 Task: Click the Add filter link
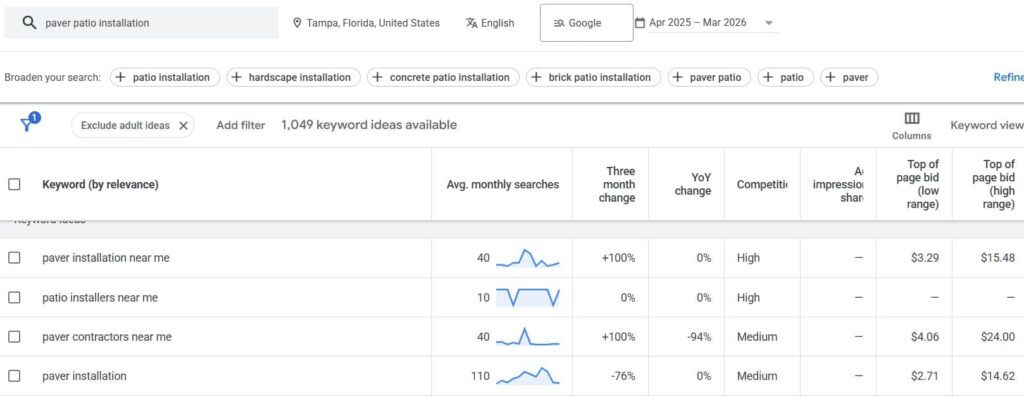241,125
